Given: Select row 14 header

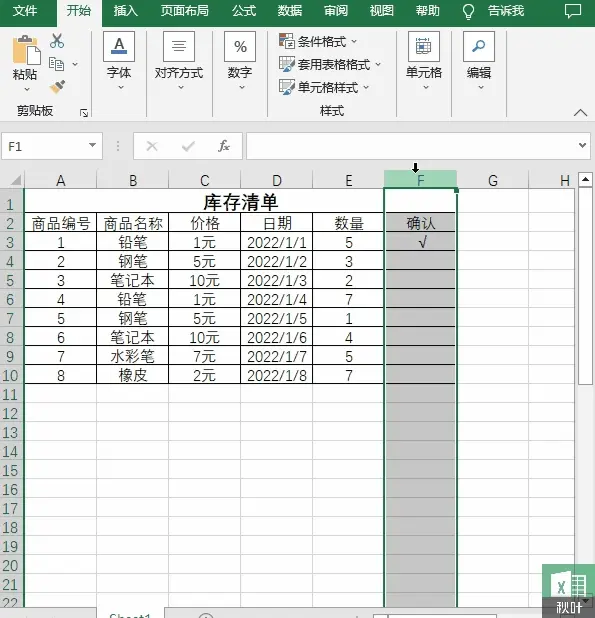Looking at the screenshot, I should (10, 451).
